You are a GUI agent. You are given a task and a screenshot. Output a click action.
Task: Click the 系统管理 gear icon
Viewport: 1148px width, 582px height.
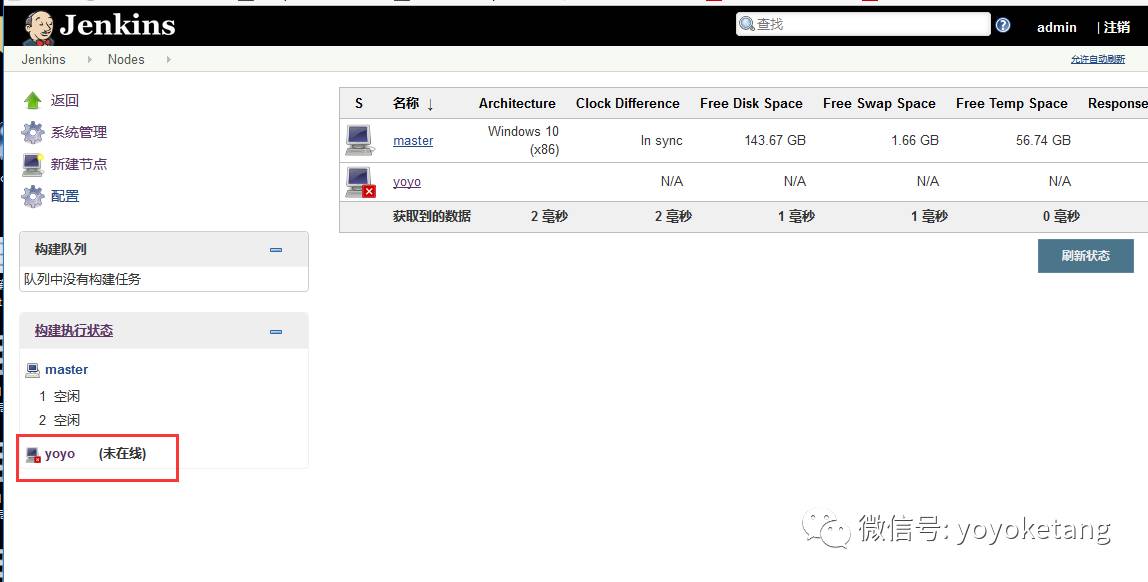(33, 133)
